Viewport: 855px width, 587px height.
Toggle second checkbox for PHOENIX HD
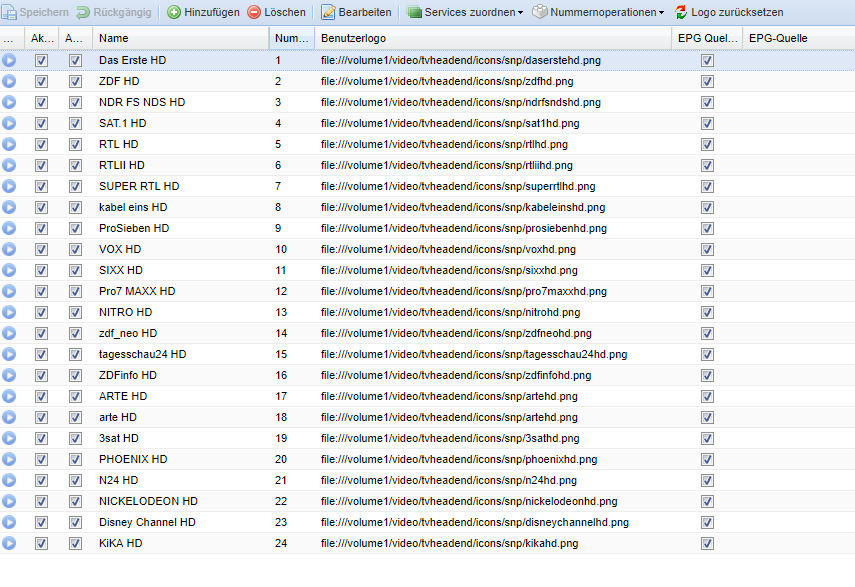click(75, 459)
